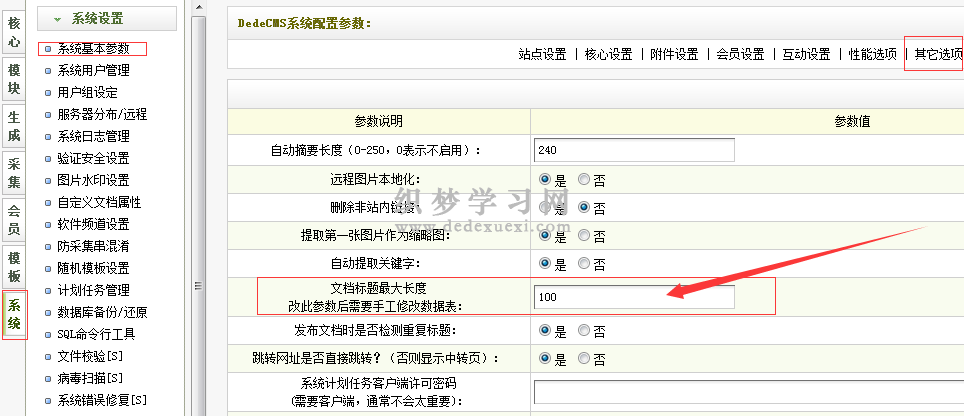Click bullet icon beside 验证安全设置
This screenshot has width=964, height=416.
[x=48, y=159]
